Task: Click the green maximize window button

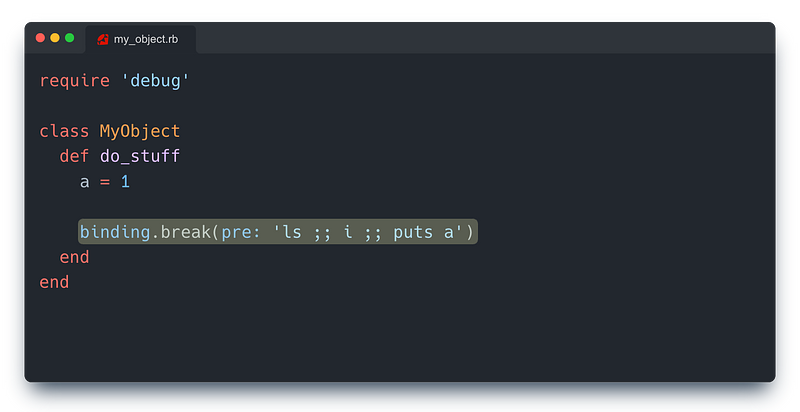Action: (70, 38)
